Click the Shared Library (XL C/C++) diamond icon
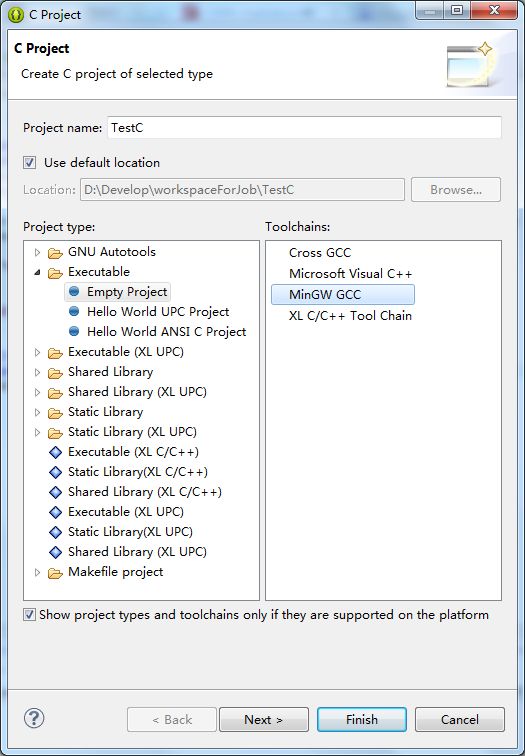This screenshot has height=756, width=525. [x=55, y=492]
